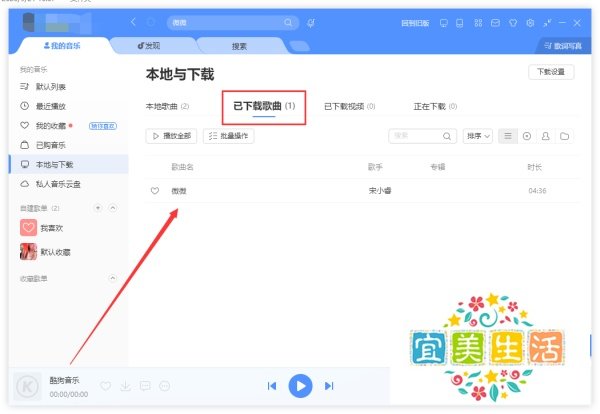This screenshot has height=414, width=600.
Task: Open the player's more options (ellipsis) icon
Action: point(165,386)
